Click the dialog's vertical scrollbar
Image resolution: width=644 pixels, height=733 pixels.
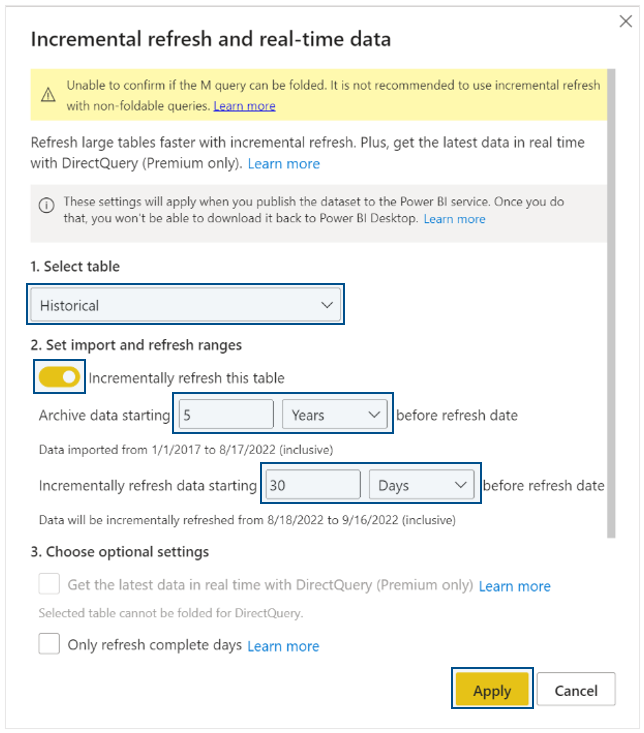pyautogui.click(x=611, y=303)
